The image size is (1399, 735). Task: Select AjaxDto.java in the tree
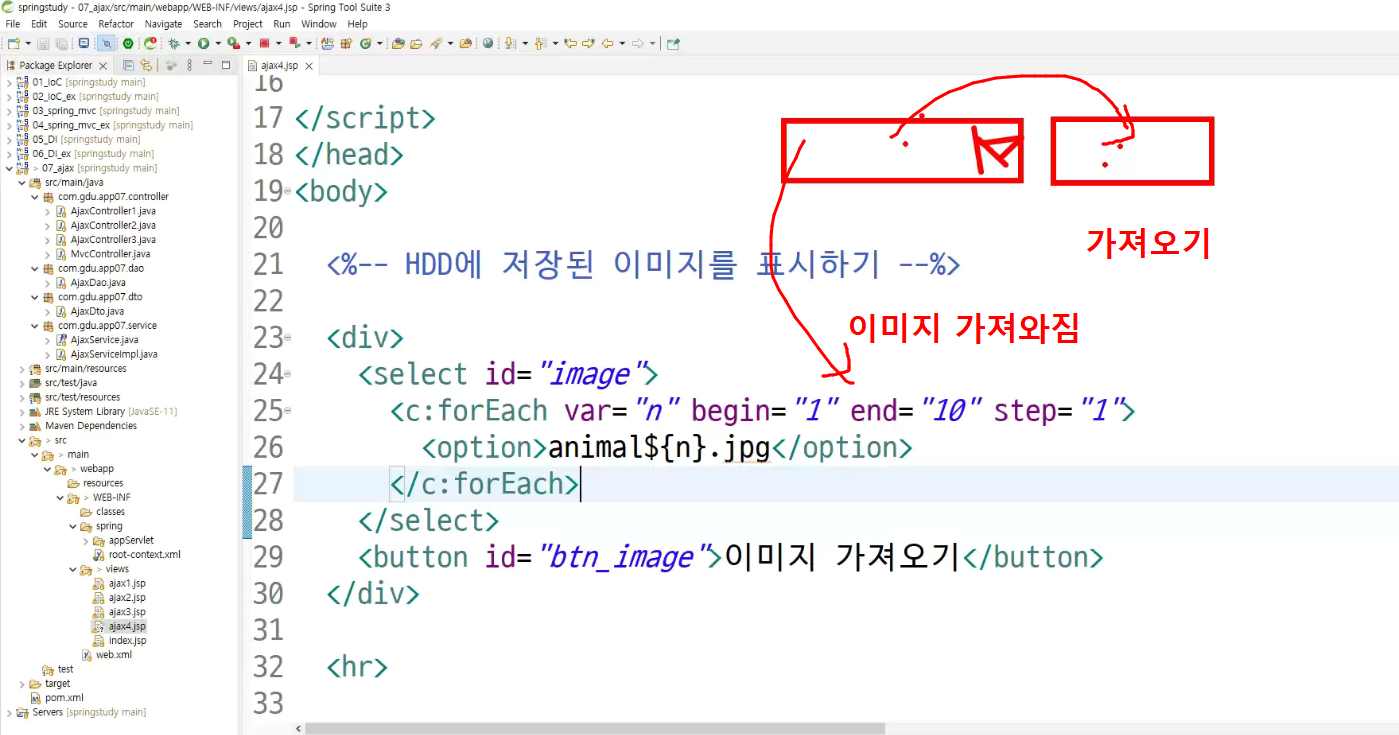click(x=96, y=311)
